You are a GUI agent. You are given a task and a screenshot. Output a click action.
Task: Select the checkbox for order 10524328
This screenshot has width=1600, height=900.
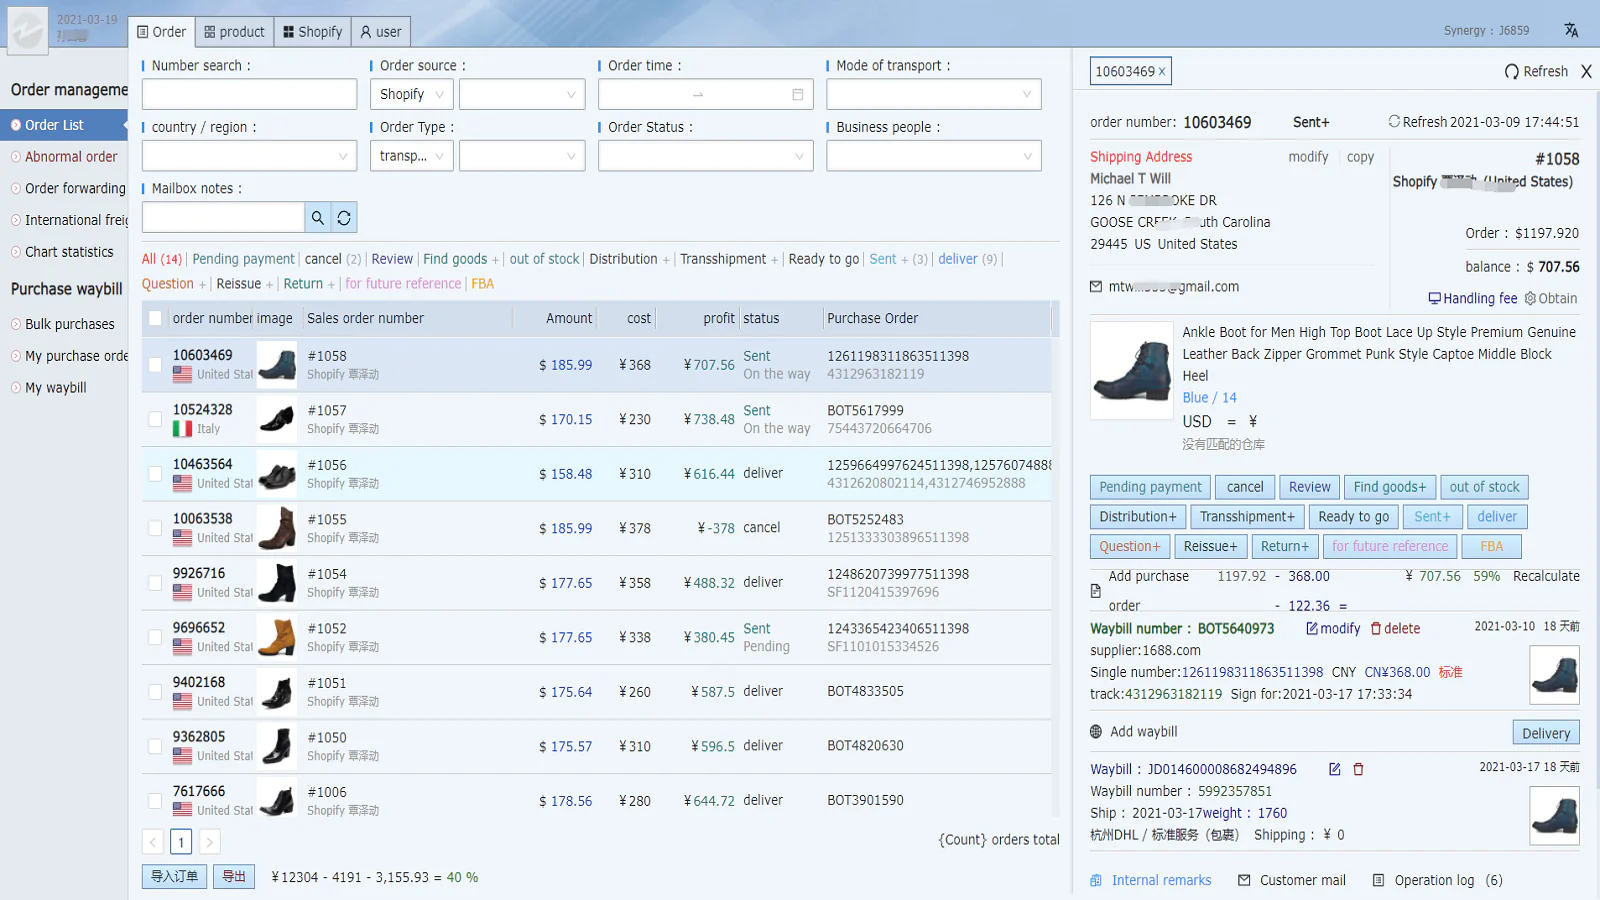[x=155, y=419]
